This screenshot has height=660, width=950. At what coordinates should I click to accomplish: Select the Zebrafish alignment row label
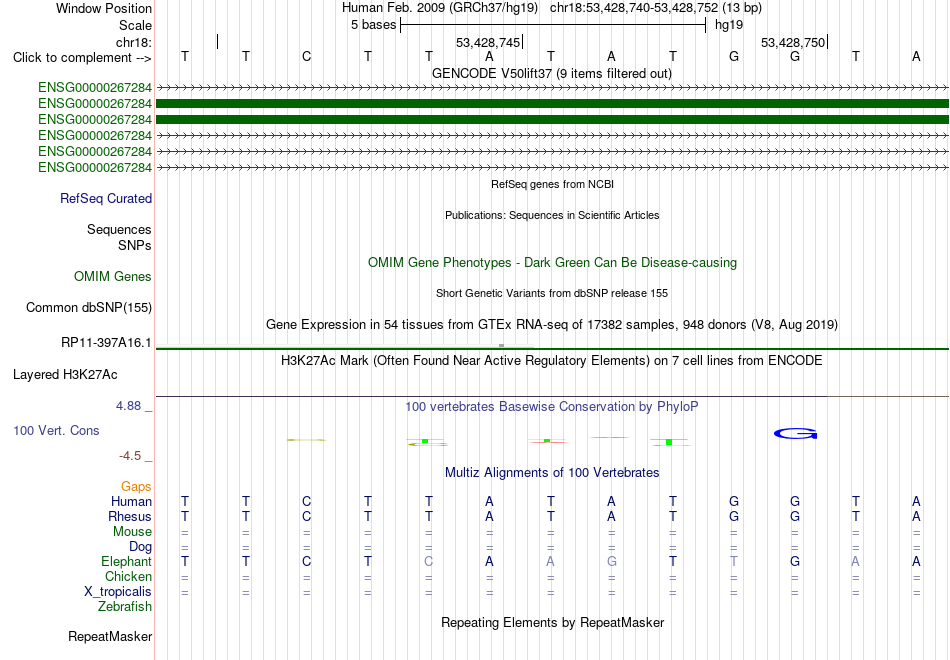point(125,606)
